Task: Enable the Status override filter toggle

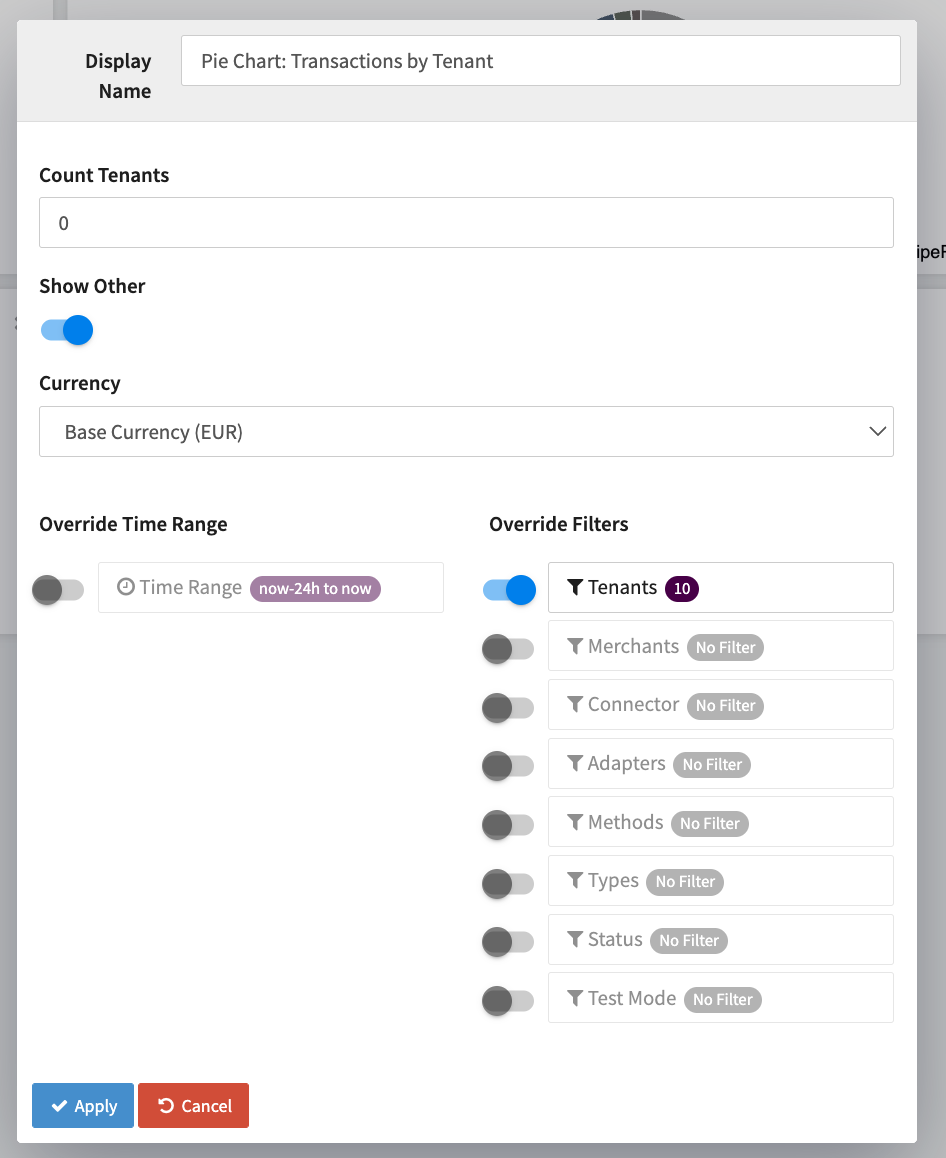Action: point(508,942)
